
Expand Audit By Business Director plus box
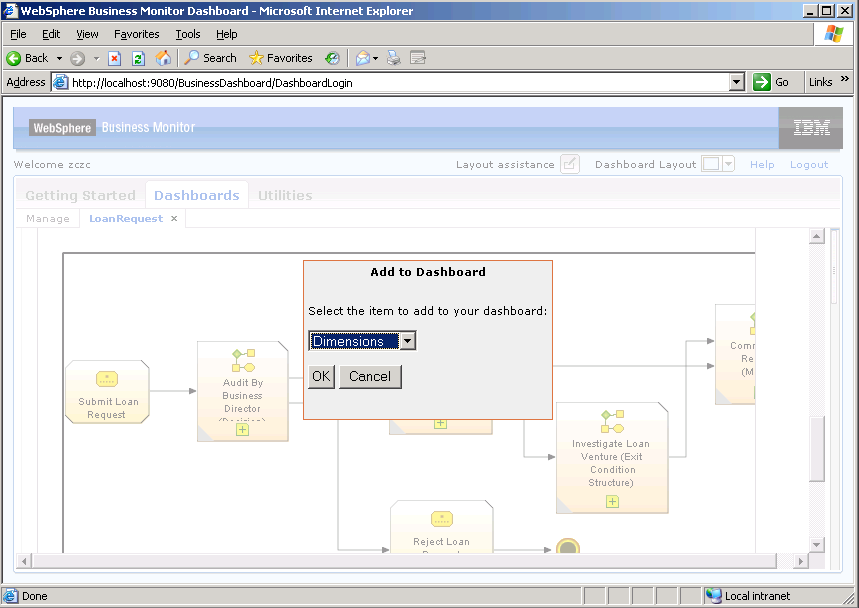242,430
